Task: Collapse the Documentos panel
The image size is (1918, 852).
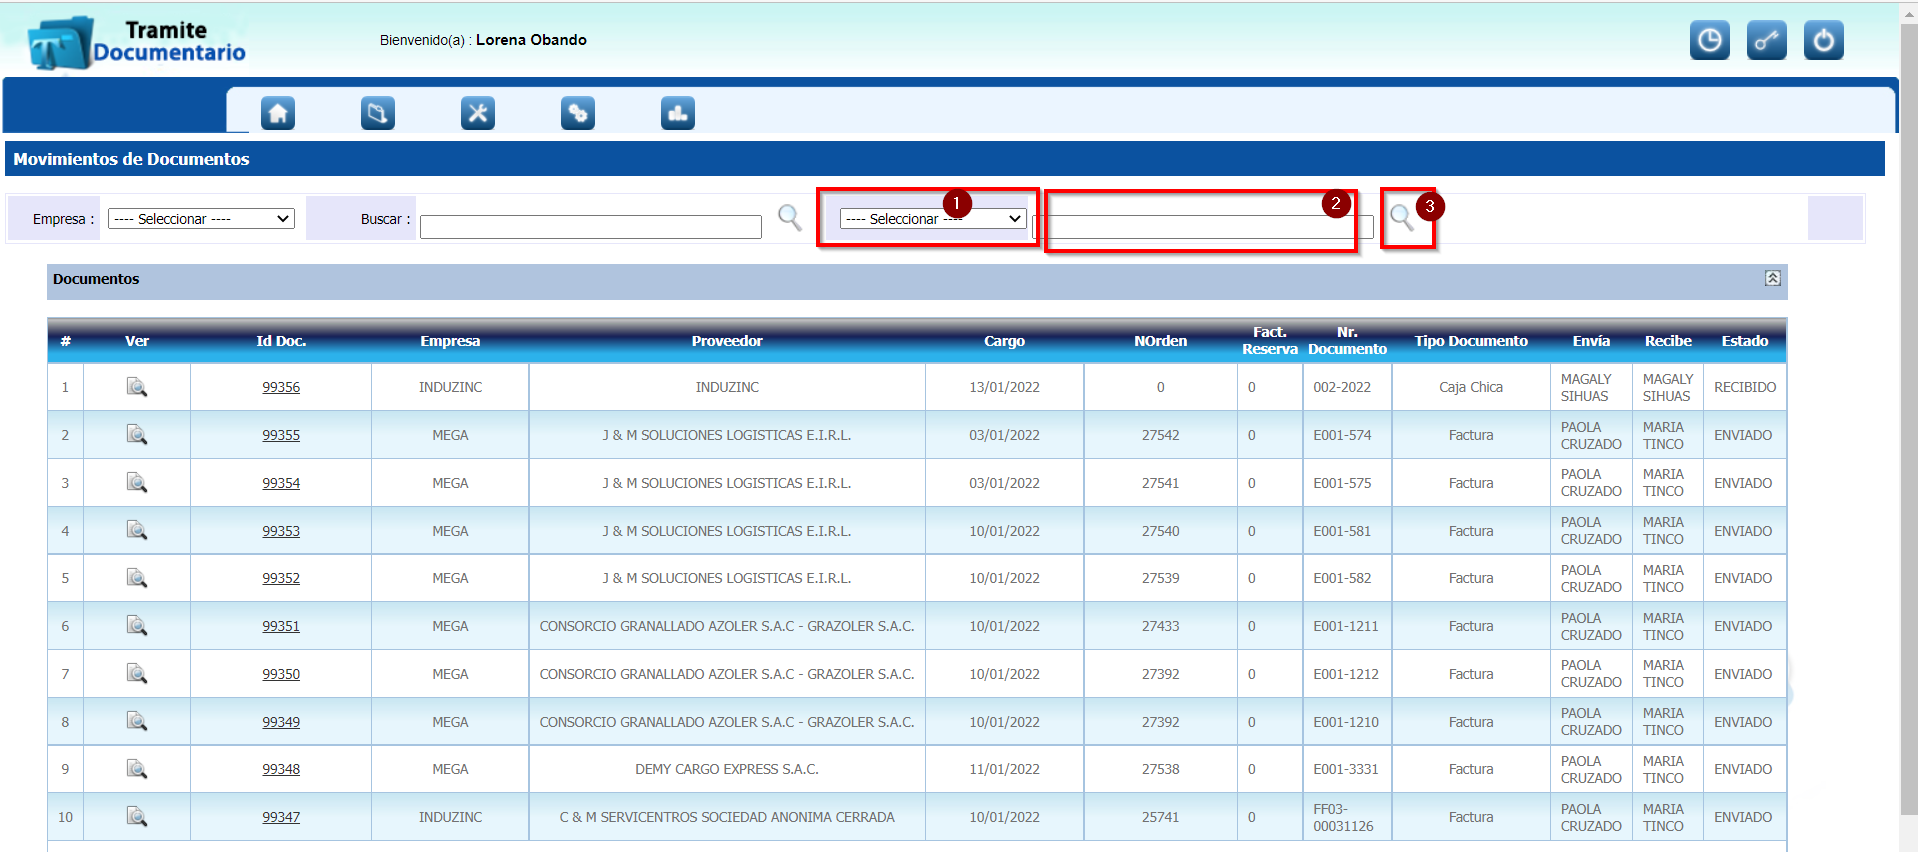Action: click(x=1772, y=278)
